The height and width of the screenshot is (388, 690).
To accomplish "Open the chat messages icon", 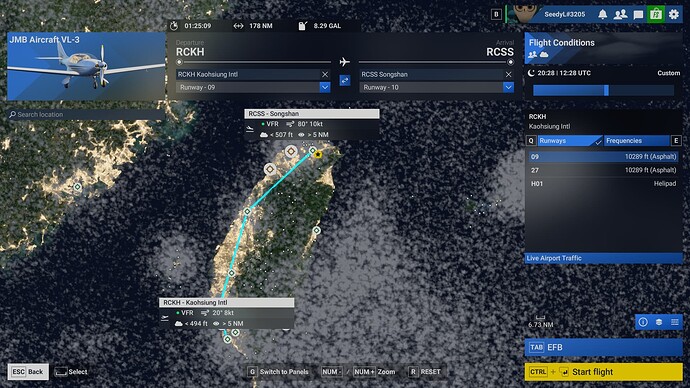I will tap(638, 15).
